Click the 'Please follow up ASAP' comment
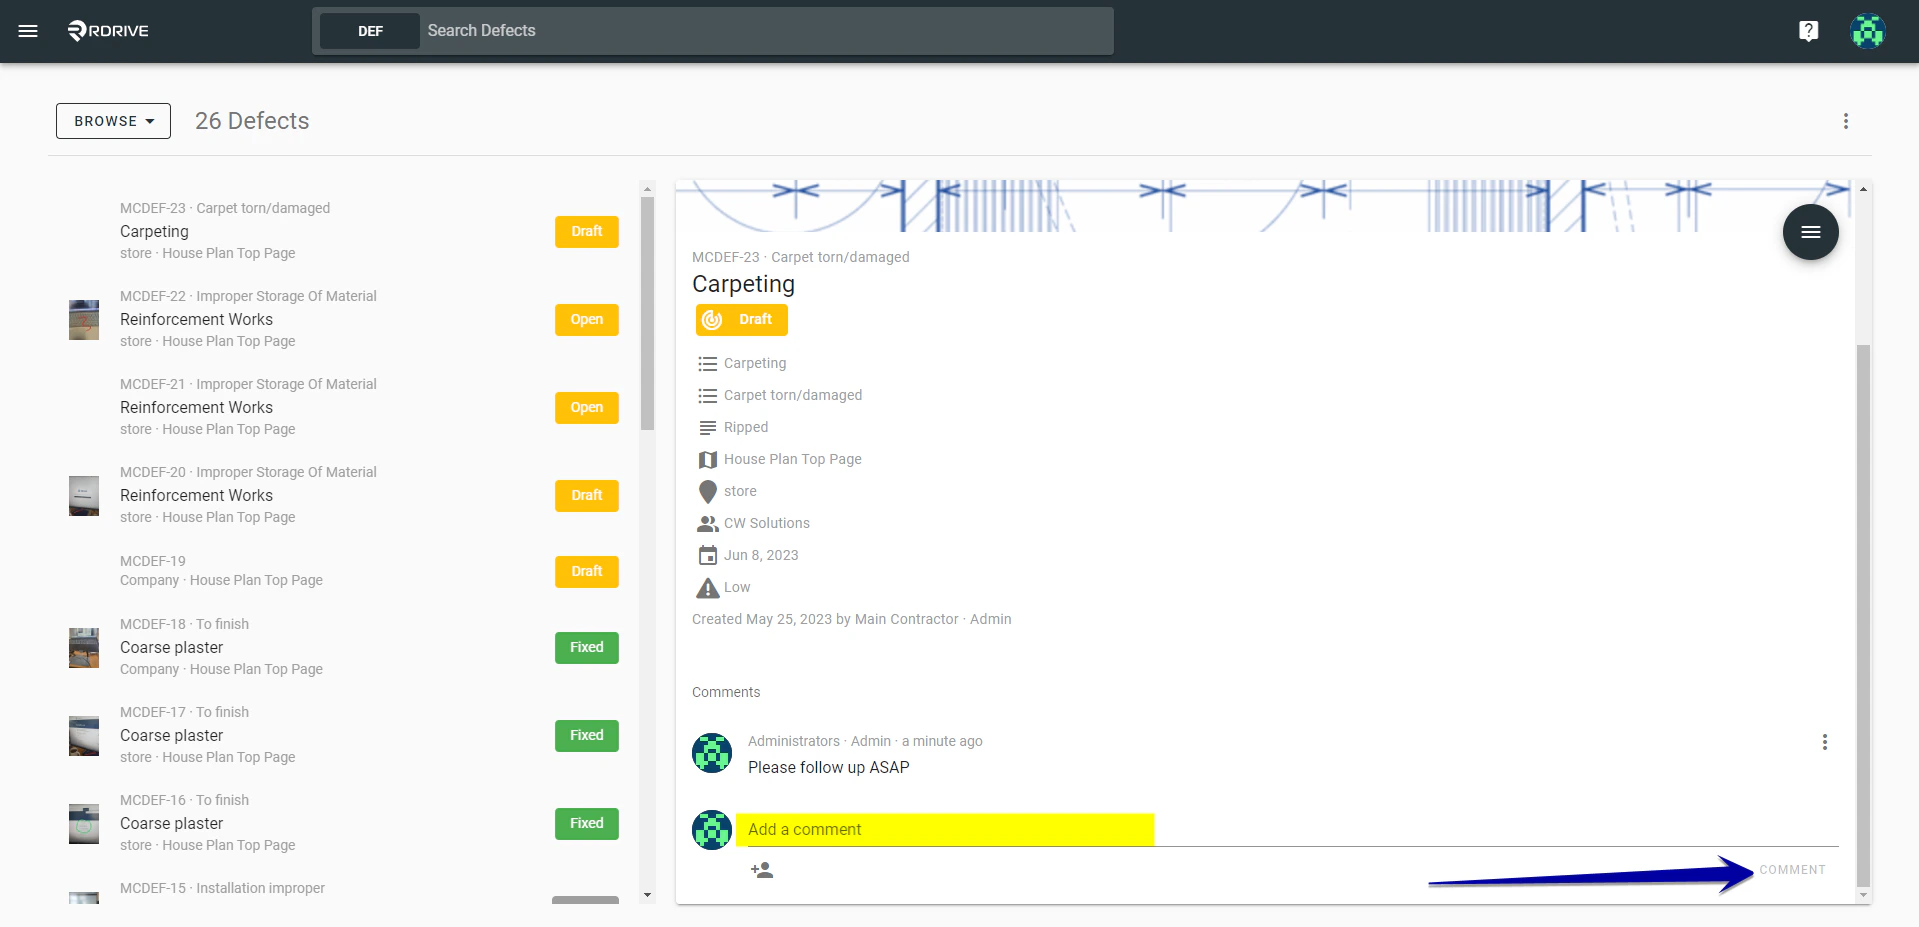 828,768
